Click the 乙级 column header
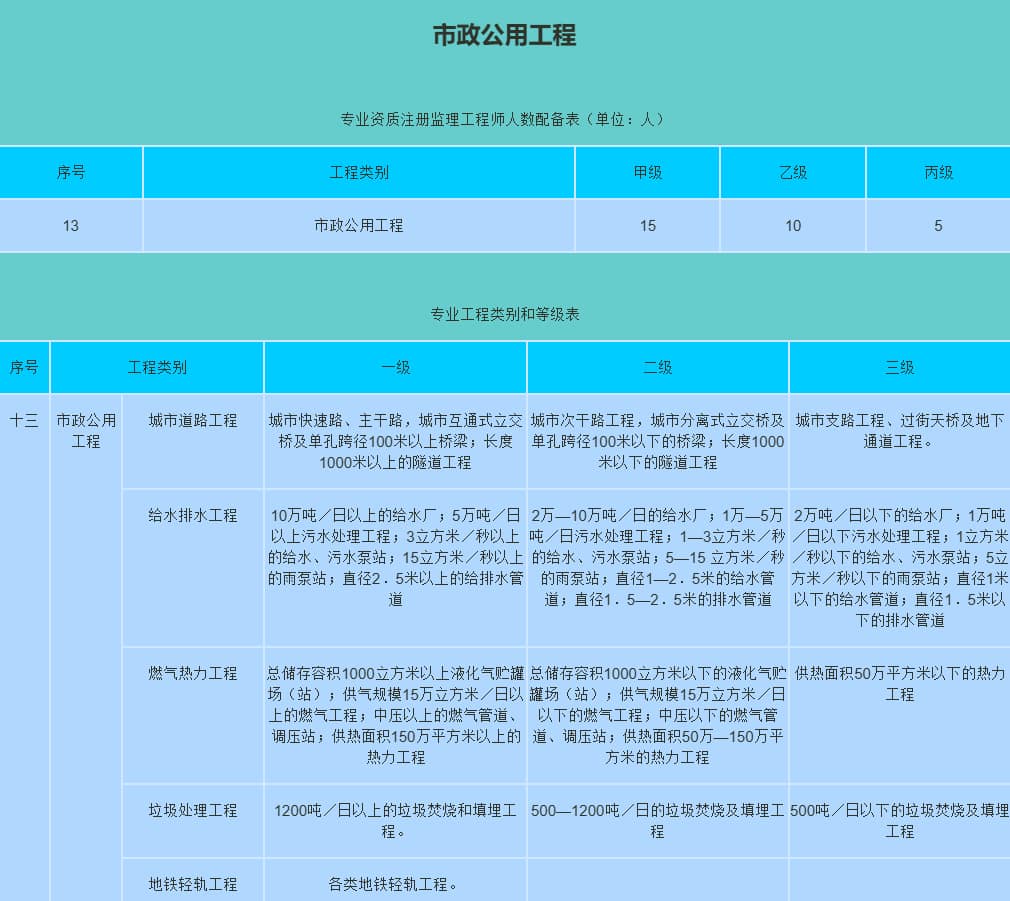Viewport: 1010px width, 901px height. [793, 172]
